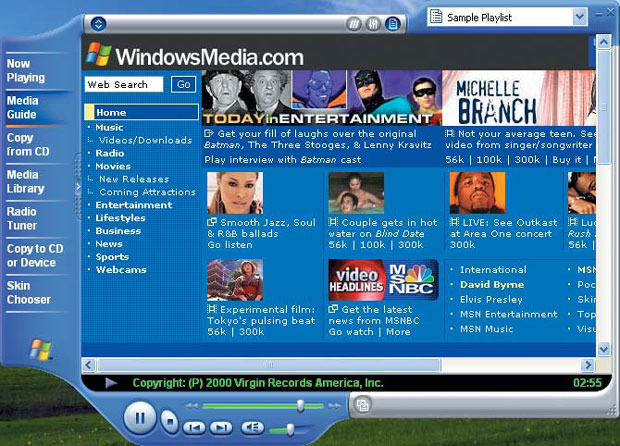Adjust the seek slider thumb
Screen dimensions: 620x446
(x=301, y=405)
